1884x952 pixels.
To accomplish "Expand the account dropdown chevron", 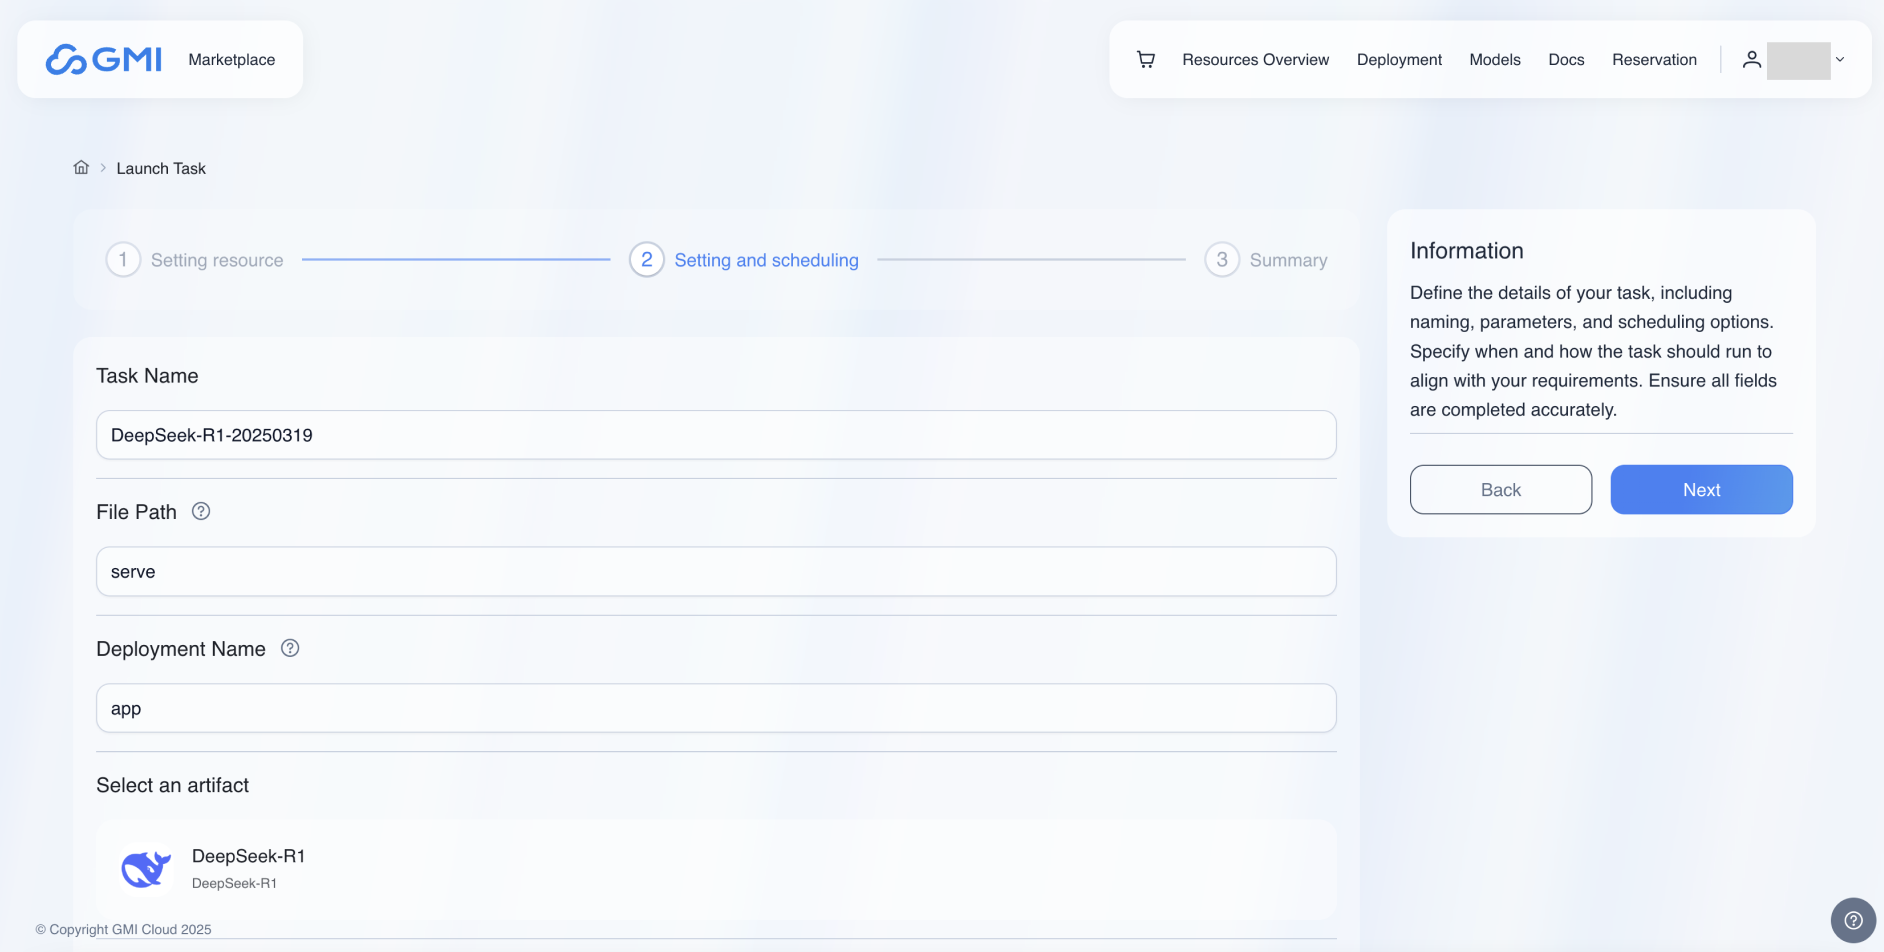I will (1840, 60).
